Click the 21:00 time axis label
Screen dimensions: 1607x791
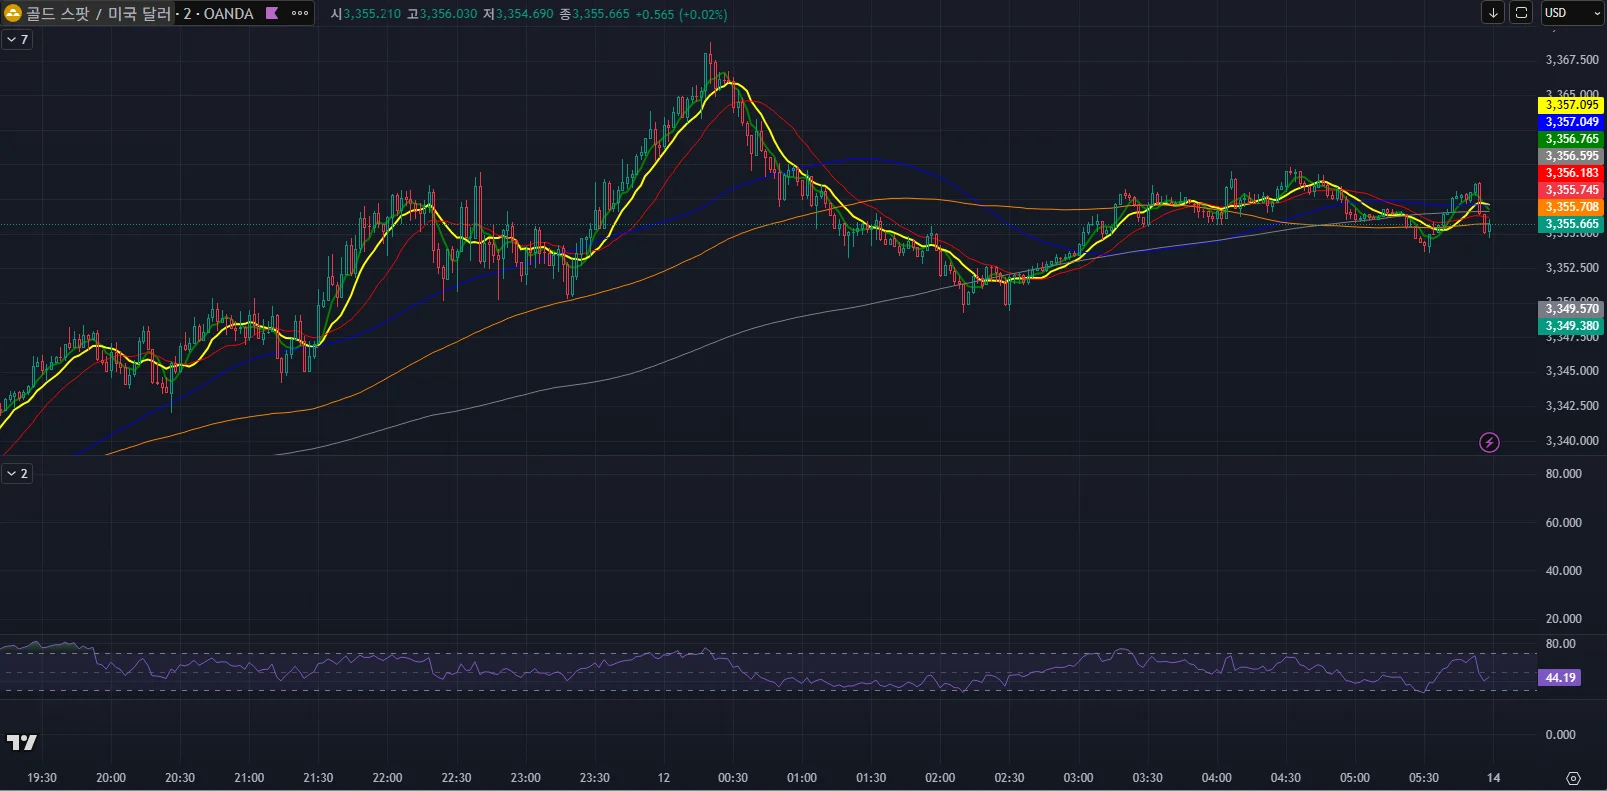tap(249, 778)
